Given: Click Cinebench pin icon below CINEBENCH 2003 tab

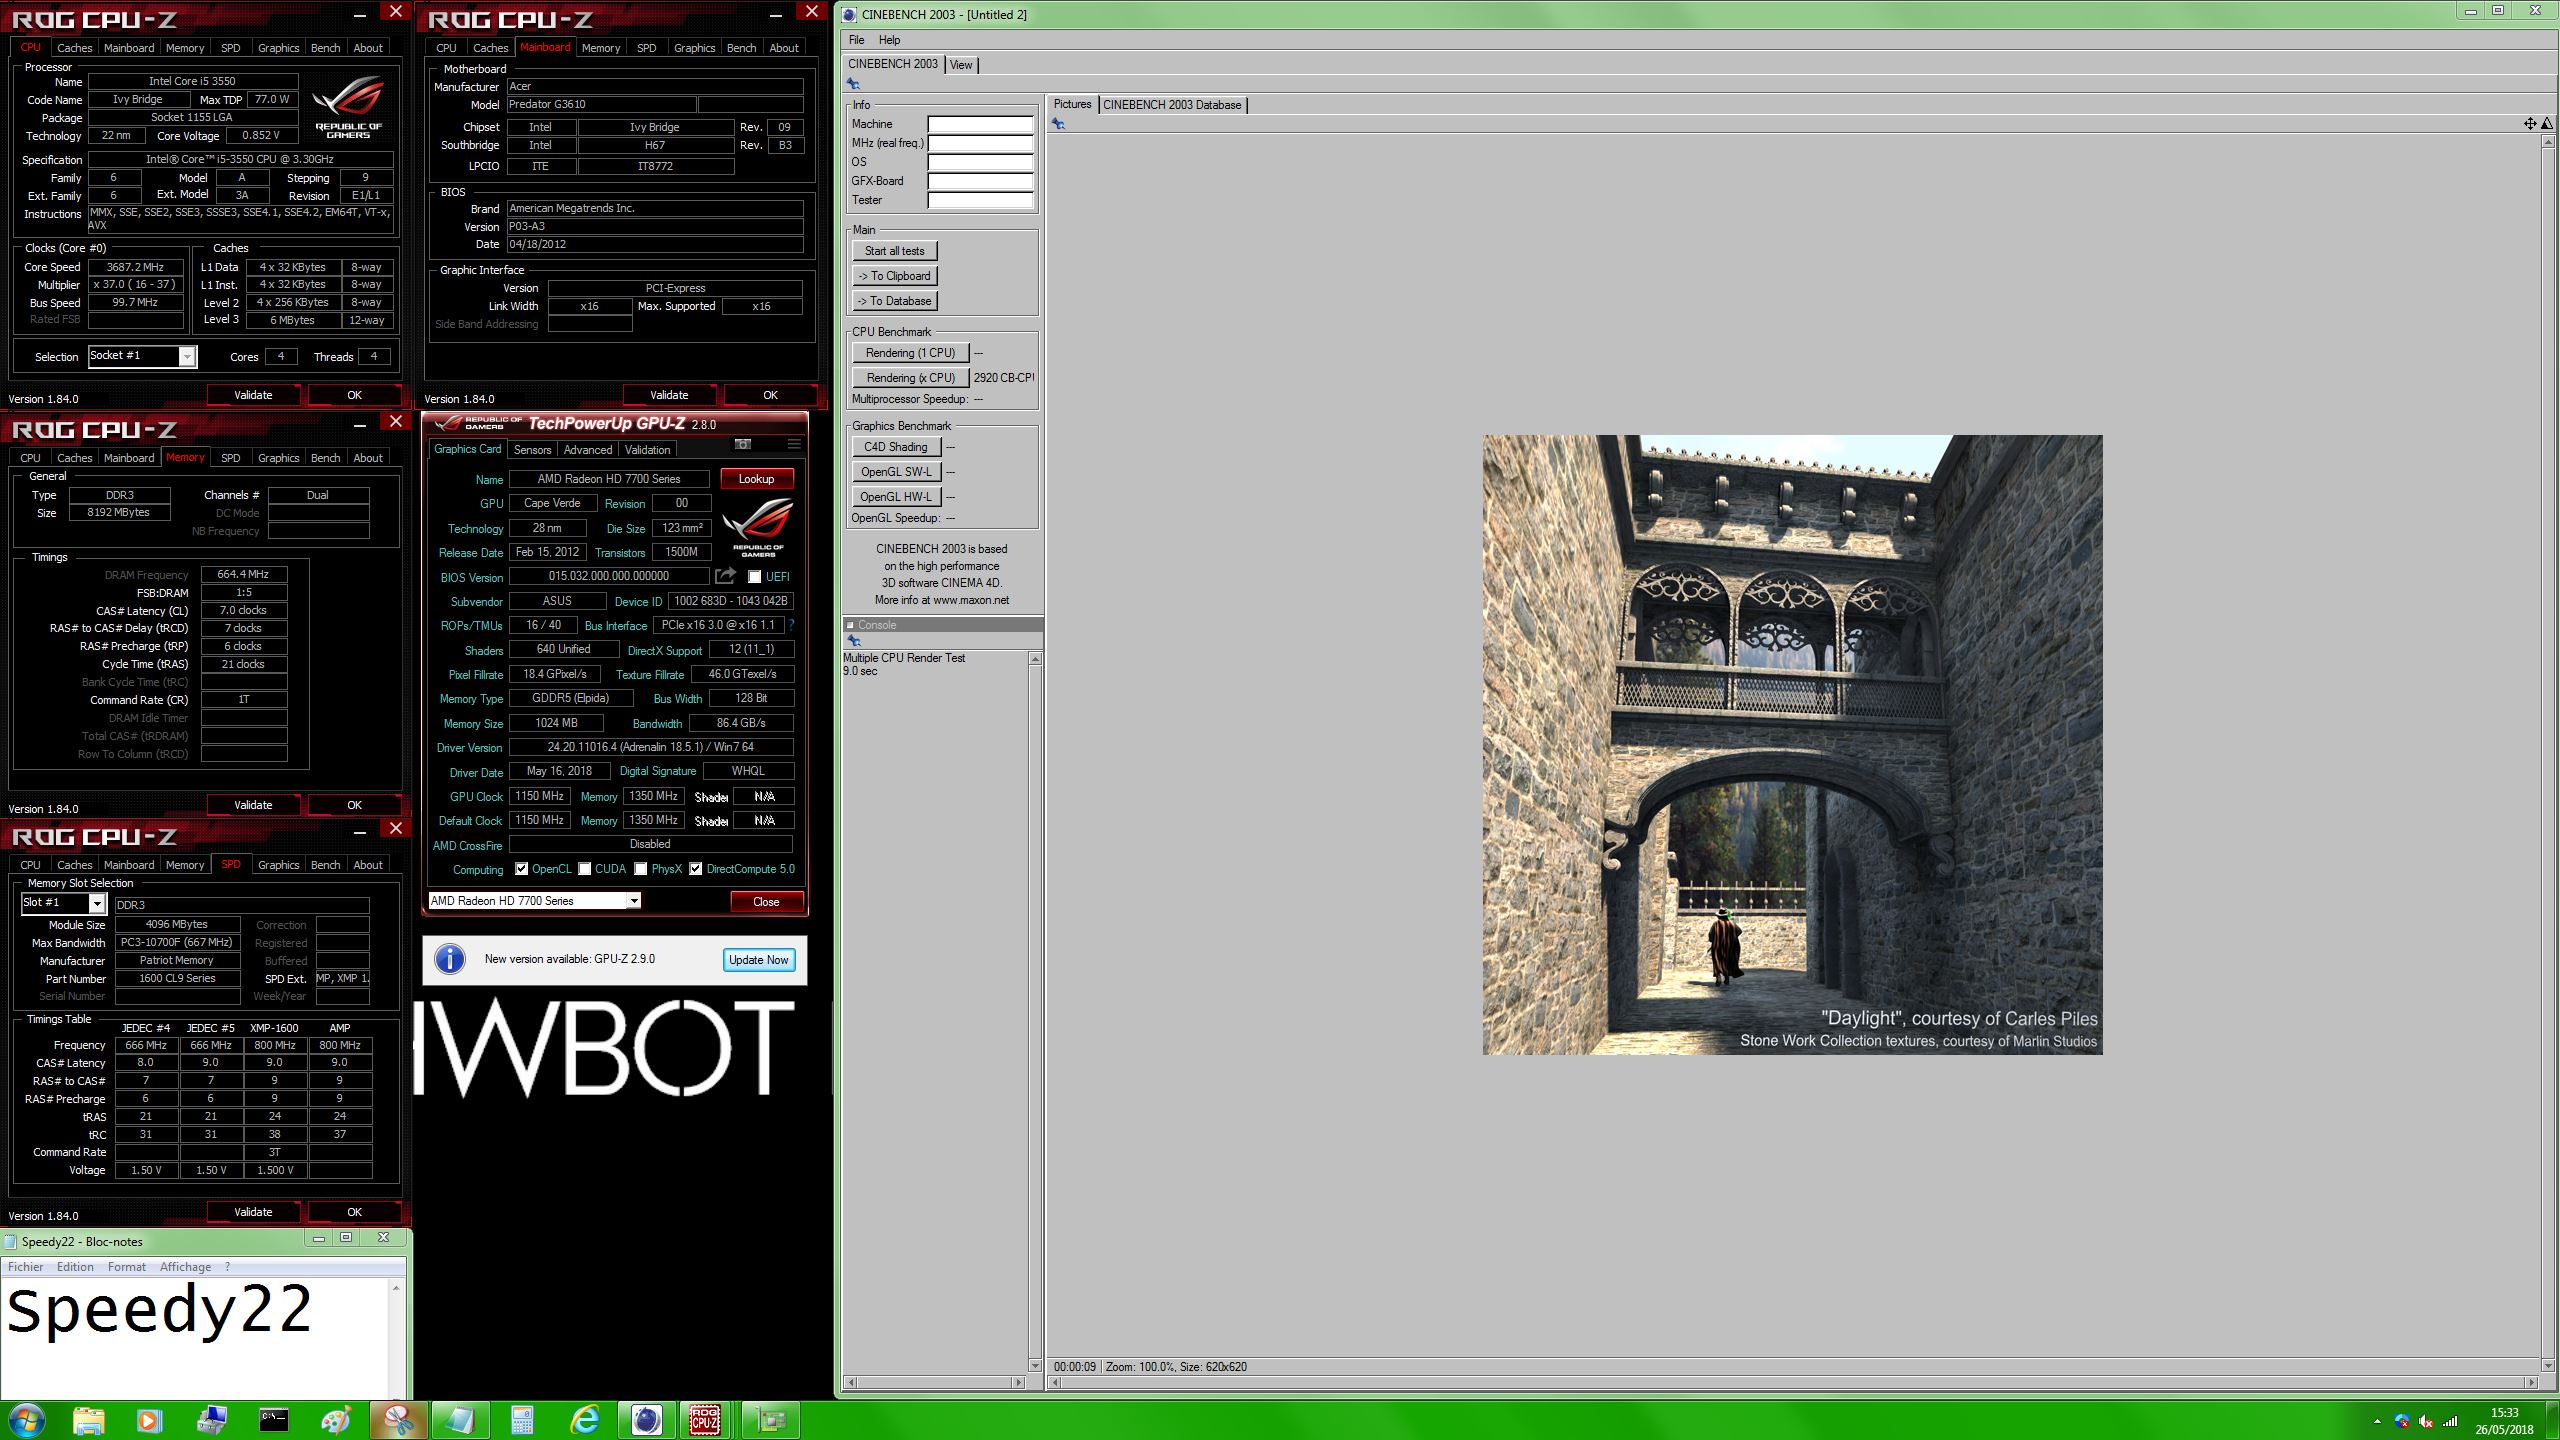Looking at the screenshot, I should pyautogui.click(x=853, y=84).
